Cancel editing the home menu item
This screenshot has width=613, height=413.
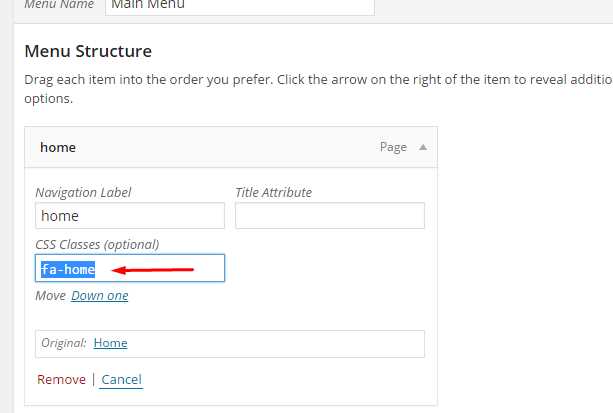[x=121, y=380]
